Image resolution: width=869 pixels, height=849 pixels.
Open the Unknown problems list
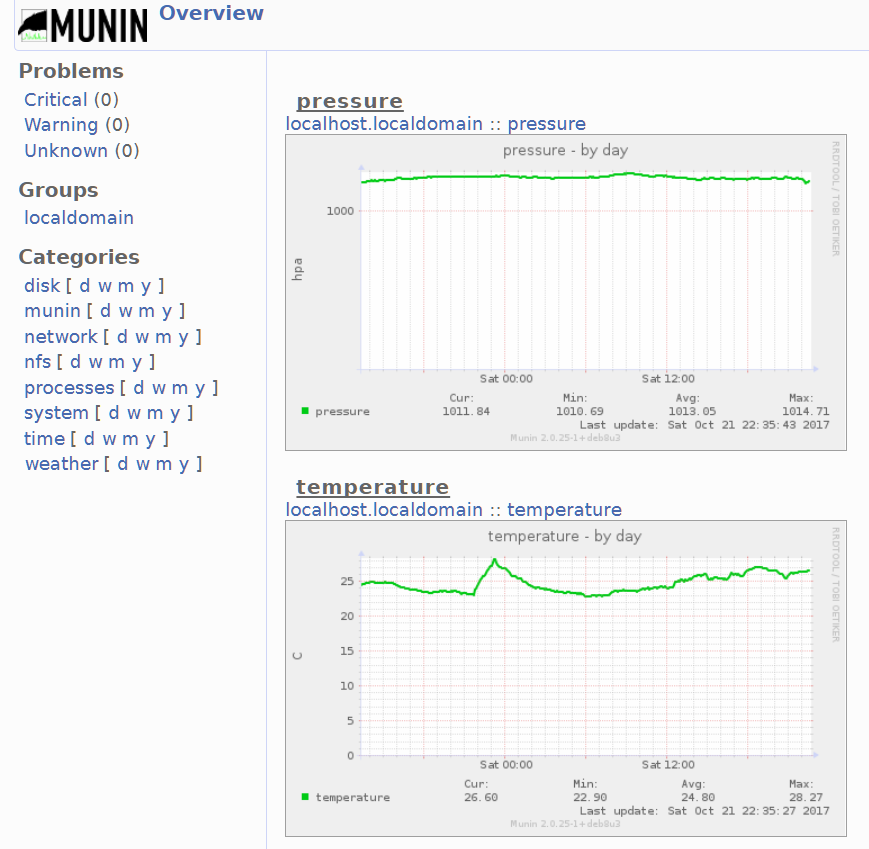(x=66, y=151)
